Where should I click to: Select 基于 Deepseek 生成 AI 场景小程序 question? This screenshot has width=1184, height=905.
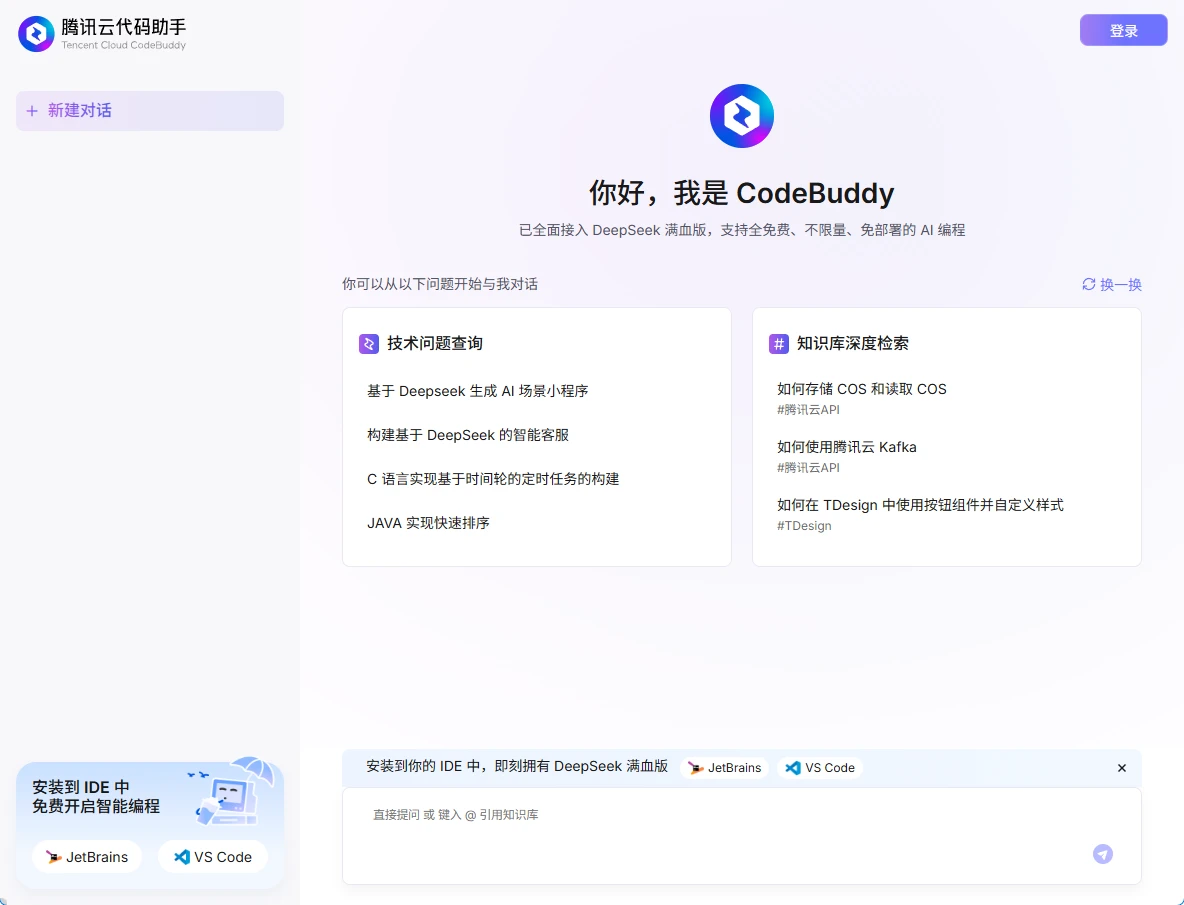click(477, 391)
